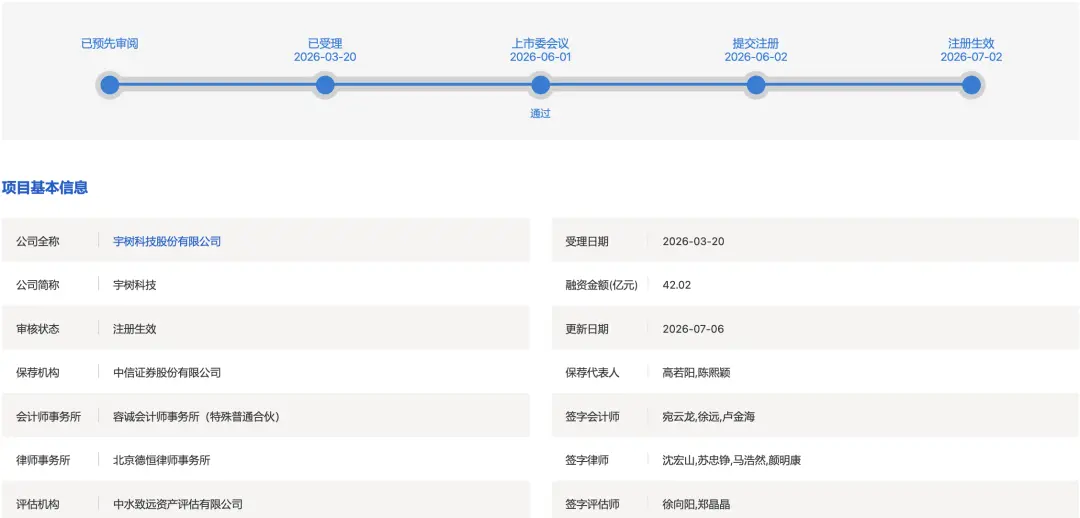Click the 签字会计师 field label

click(592, 417)
